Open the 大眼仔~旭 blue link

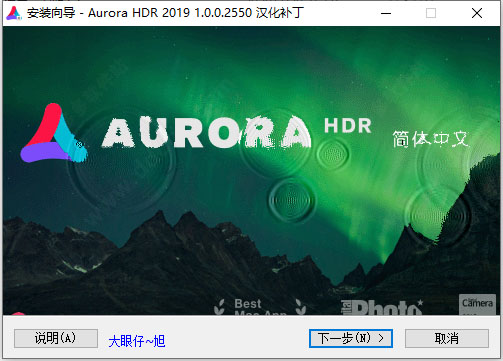137,341
